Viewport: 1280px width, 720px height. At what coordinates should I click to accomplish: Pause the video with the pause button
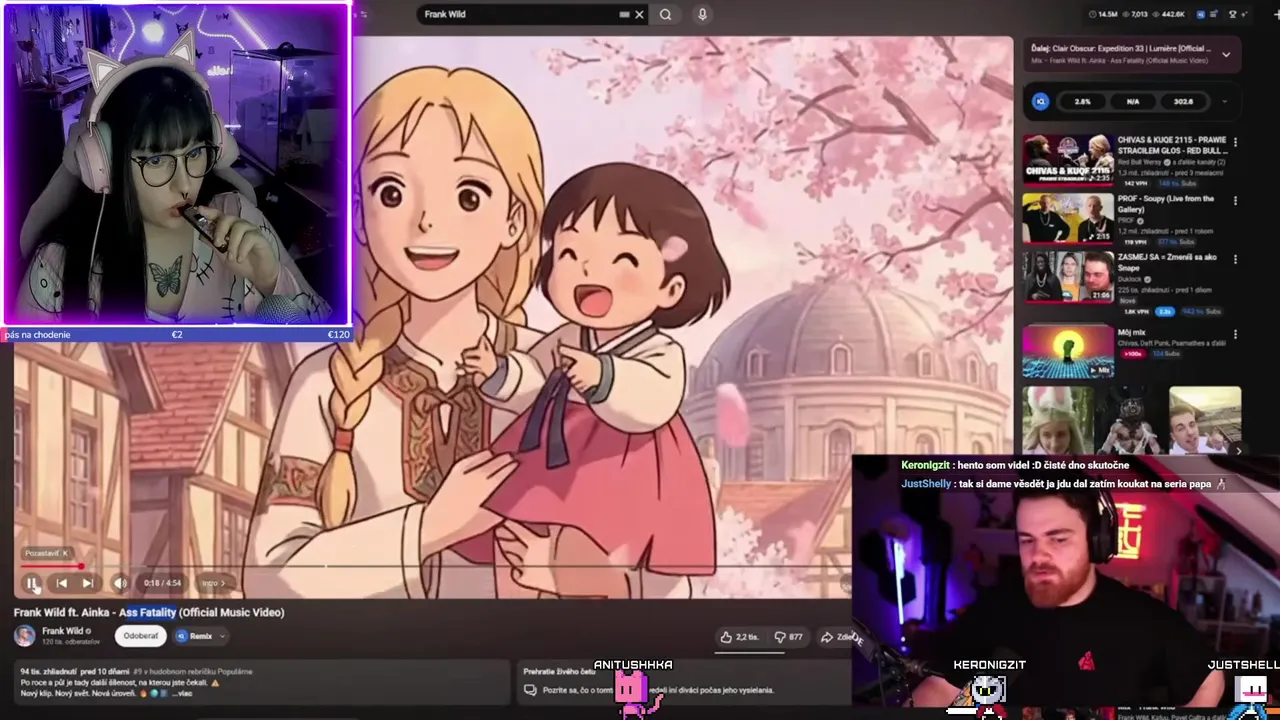(x=32, y=583)
